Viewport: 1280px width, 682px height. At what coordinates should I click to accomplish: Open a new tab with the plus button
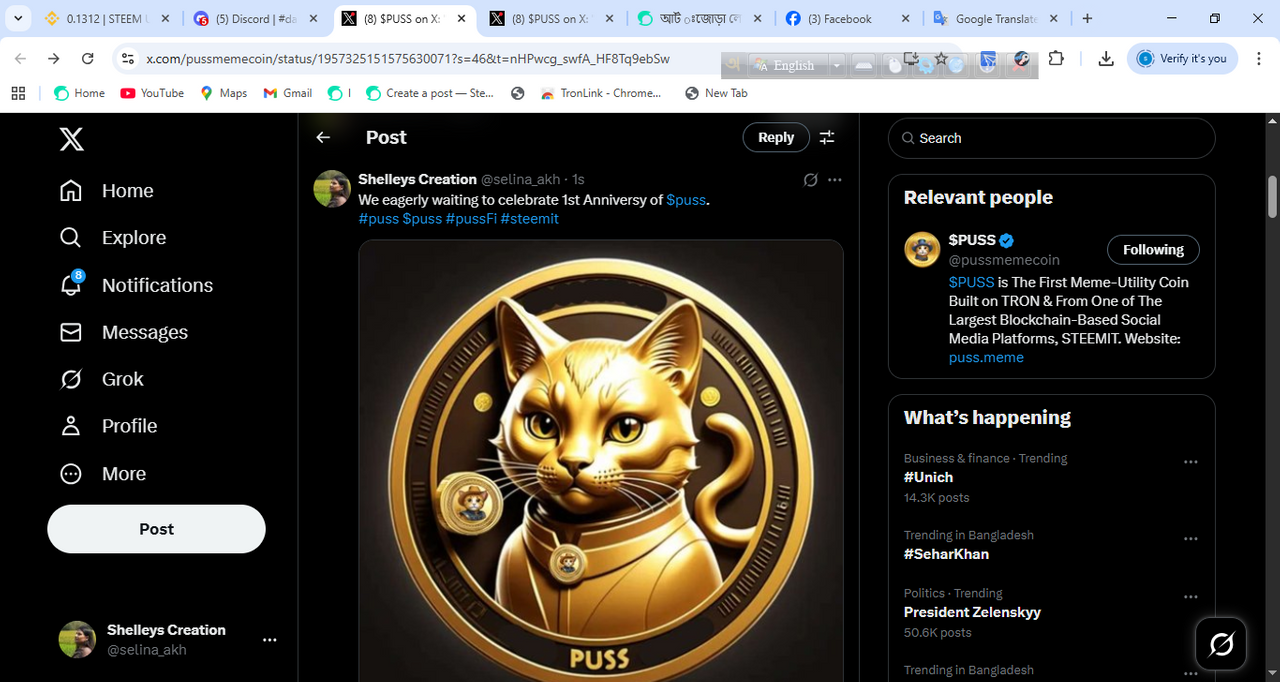click(1087, 18)
